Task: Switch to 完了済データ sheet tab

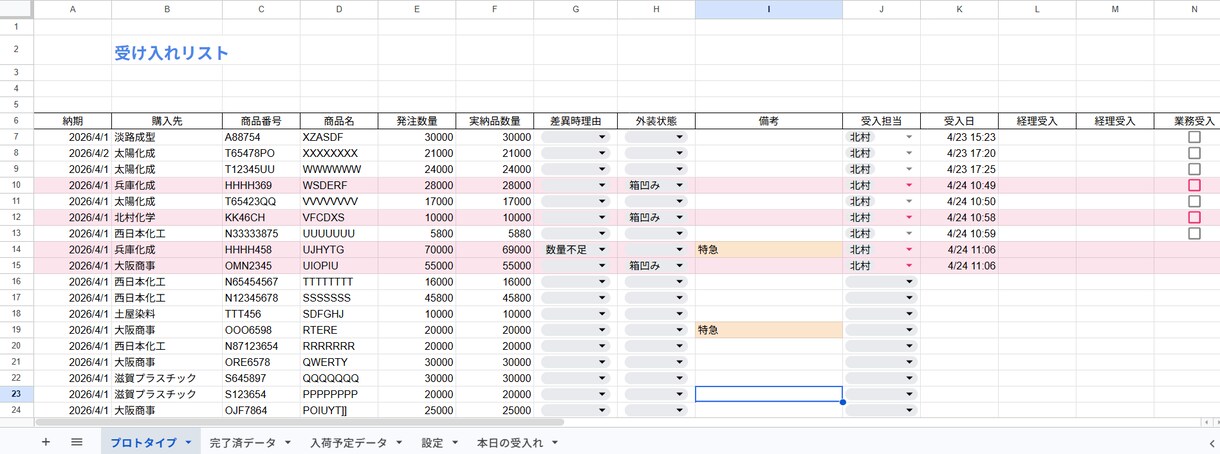Action: (243, 442)
